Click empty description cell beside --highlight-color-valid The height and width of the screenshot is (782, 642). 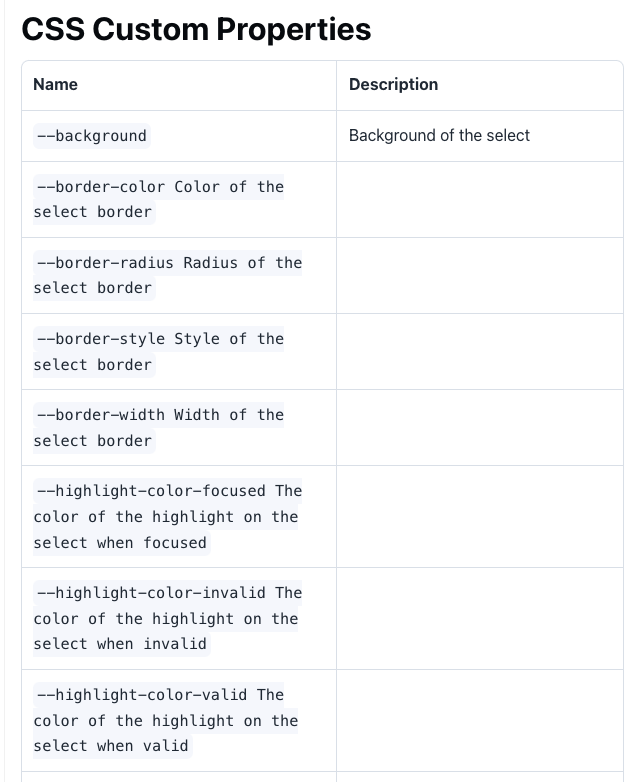pyautogui.click(x=480, y=721)
